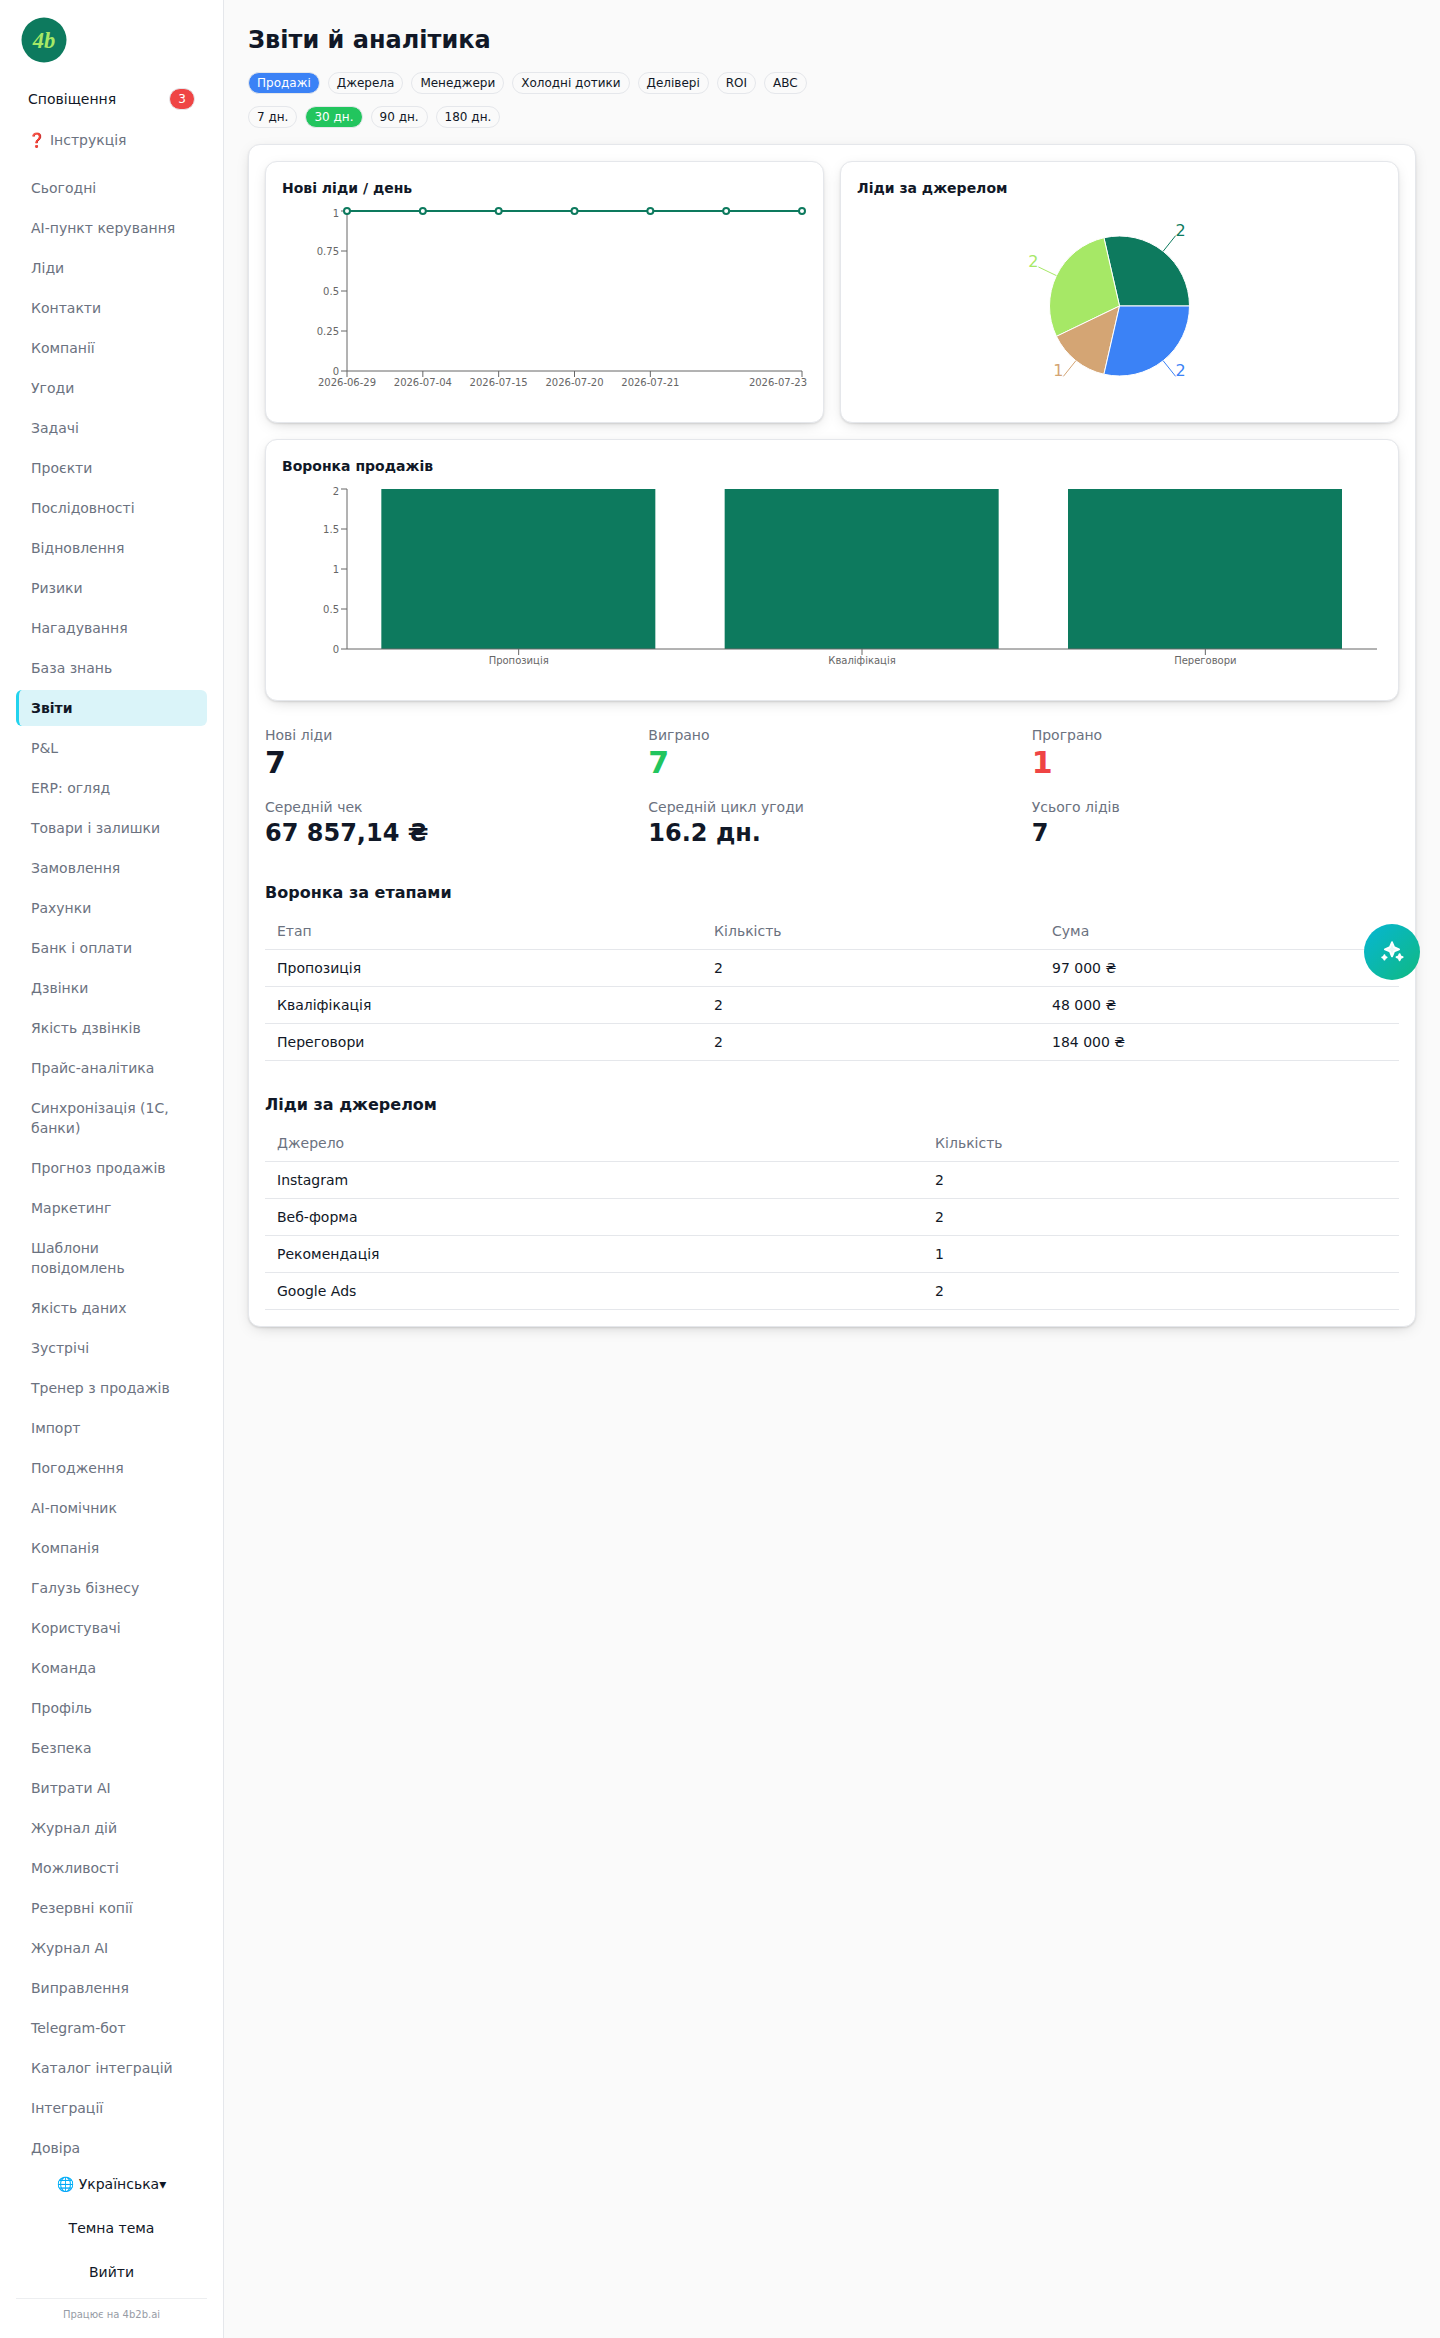This screenshot has width=1440, height=2338.
Task: Open the Довіра sidebar item
Action: 111,2148
